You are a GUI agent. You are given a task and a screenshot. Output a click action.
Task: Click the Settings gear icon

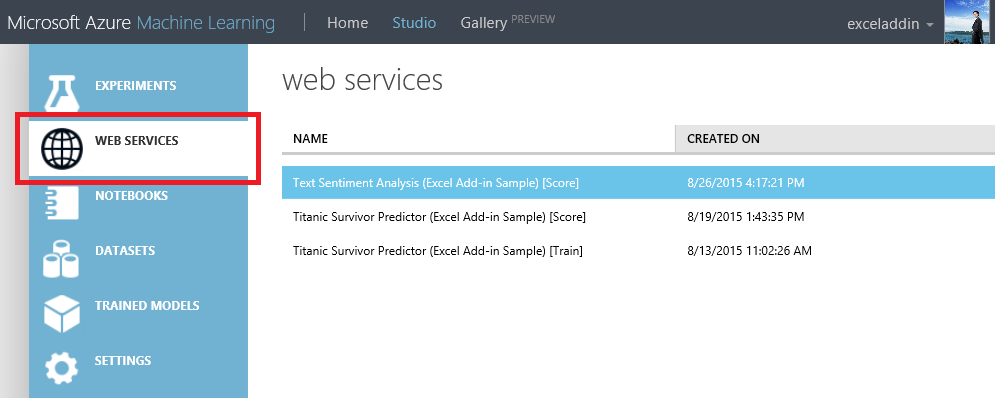click(62, 368)
